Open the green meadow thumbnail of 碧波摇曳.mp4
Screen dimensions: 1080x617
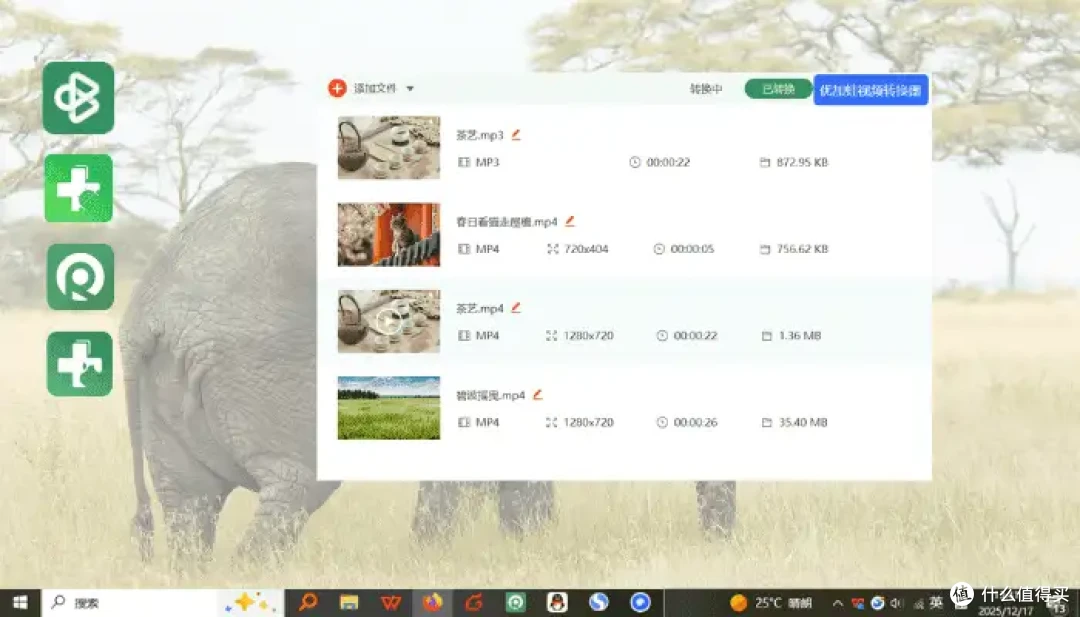pyautogui.click(x=388, y=408)
